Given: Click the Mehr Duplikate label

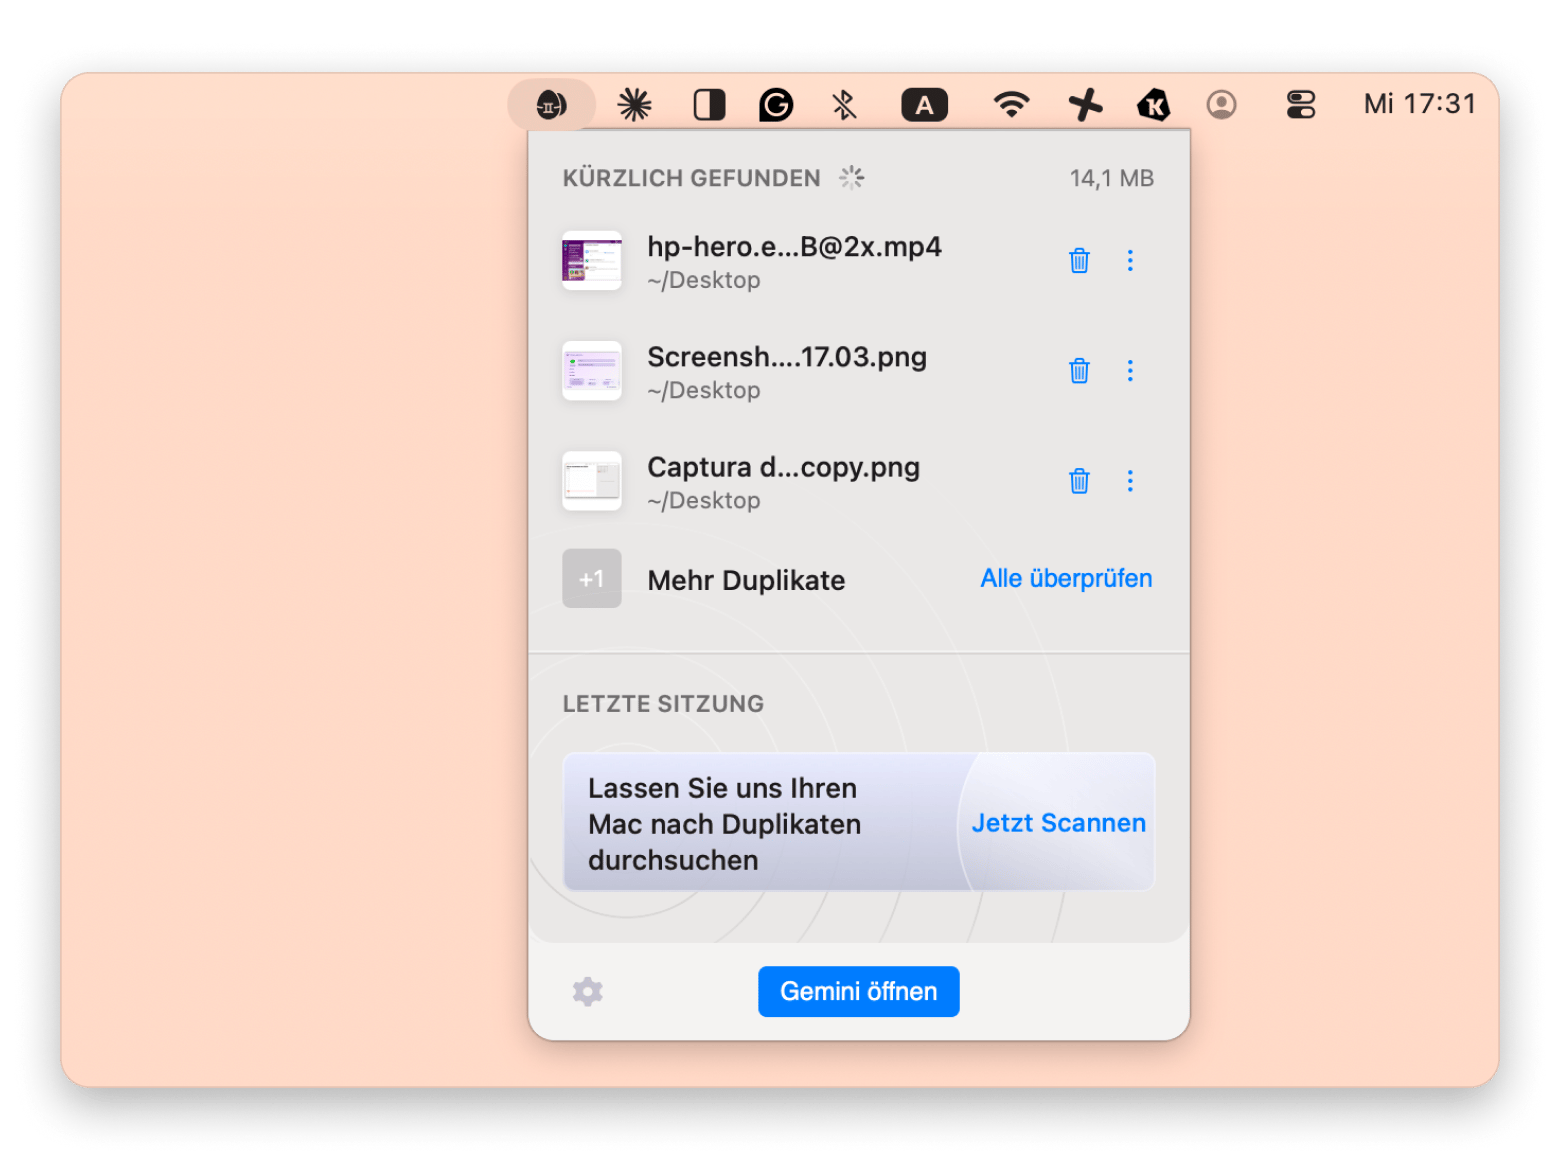Looking at the screenshot, I should click(x=746, y=580).
